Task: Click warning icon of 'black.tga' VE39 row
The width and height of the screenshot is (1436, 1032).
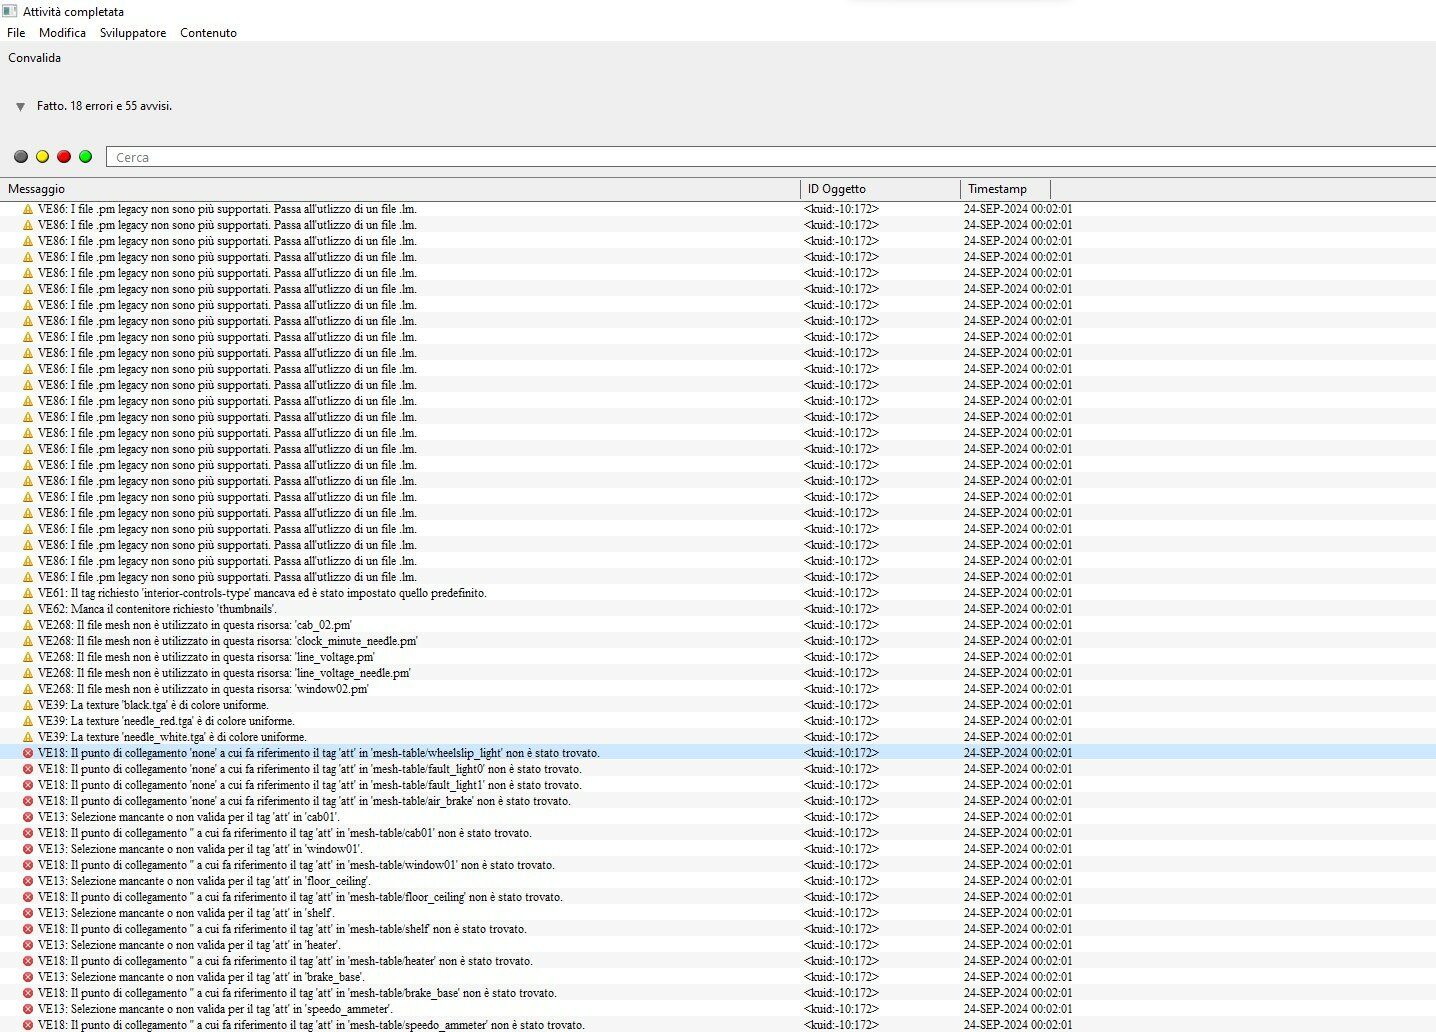Action: click(28, 705)
